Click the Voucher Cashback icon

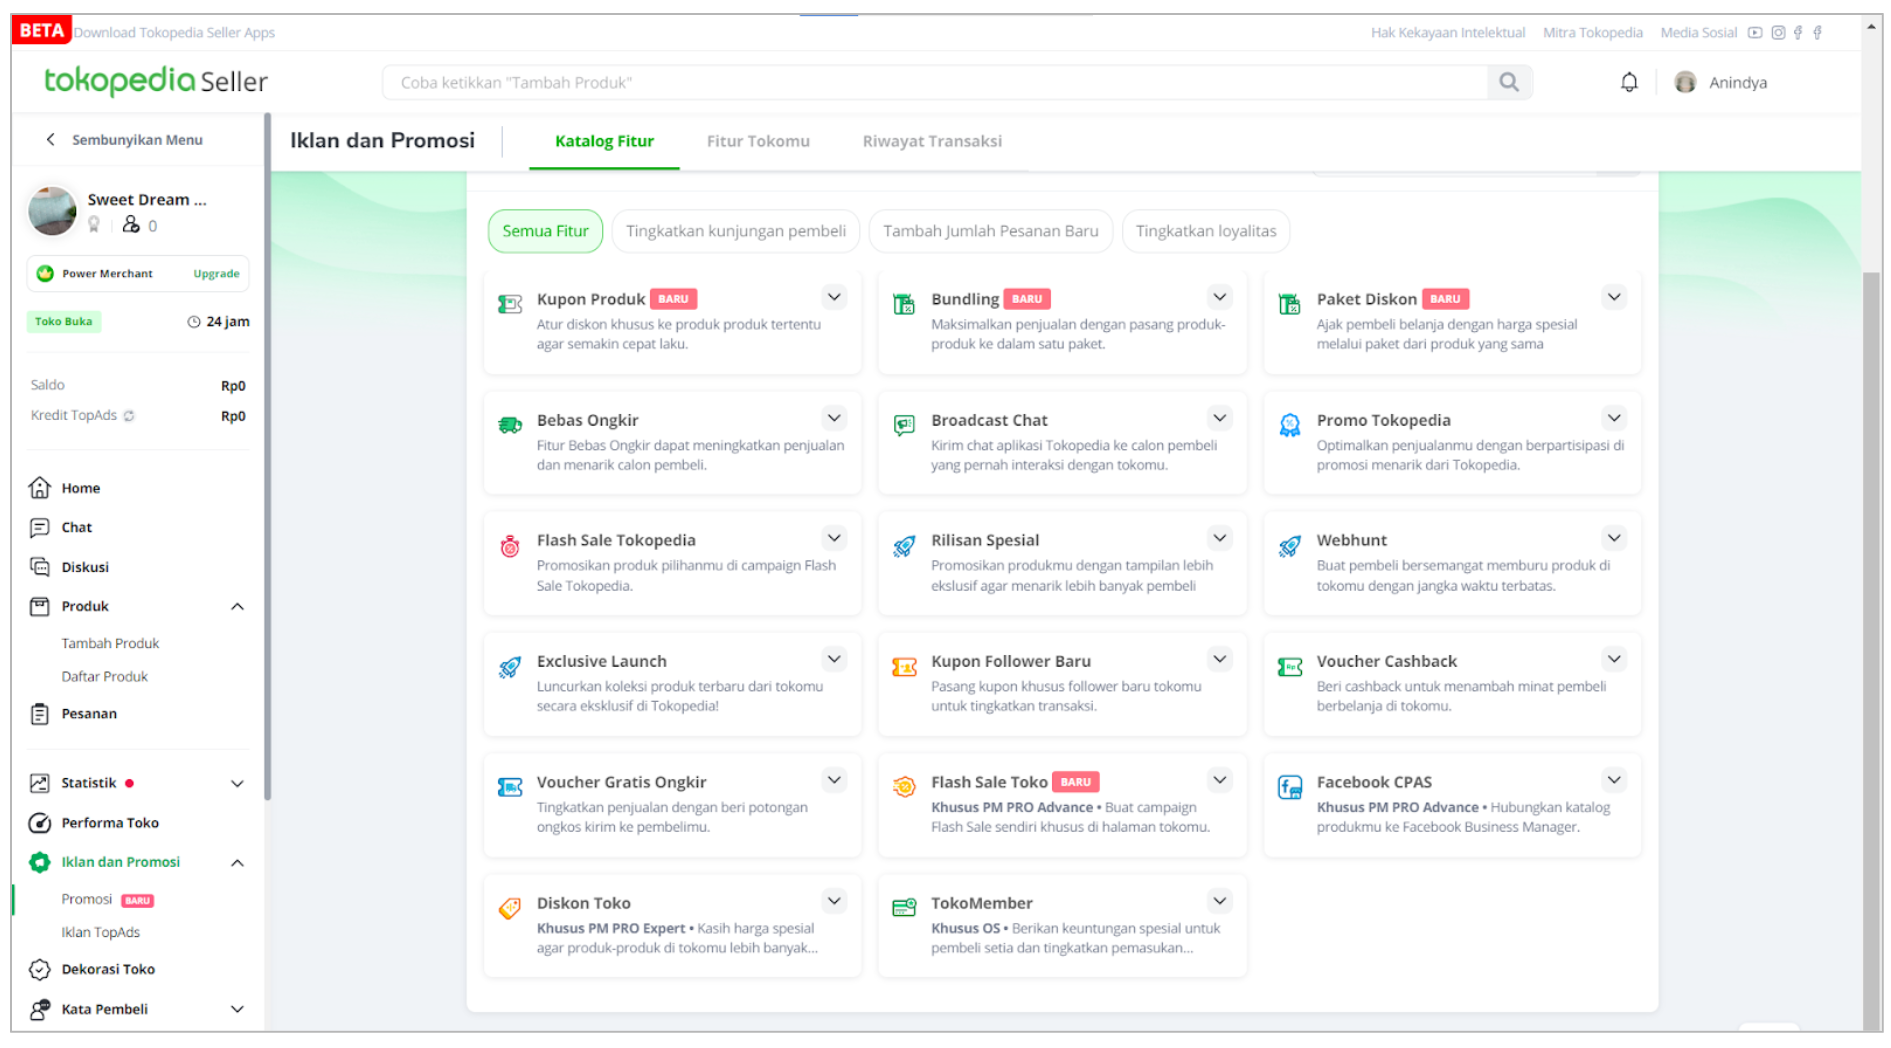[1289, 667]
